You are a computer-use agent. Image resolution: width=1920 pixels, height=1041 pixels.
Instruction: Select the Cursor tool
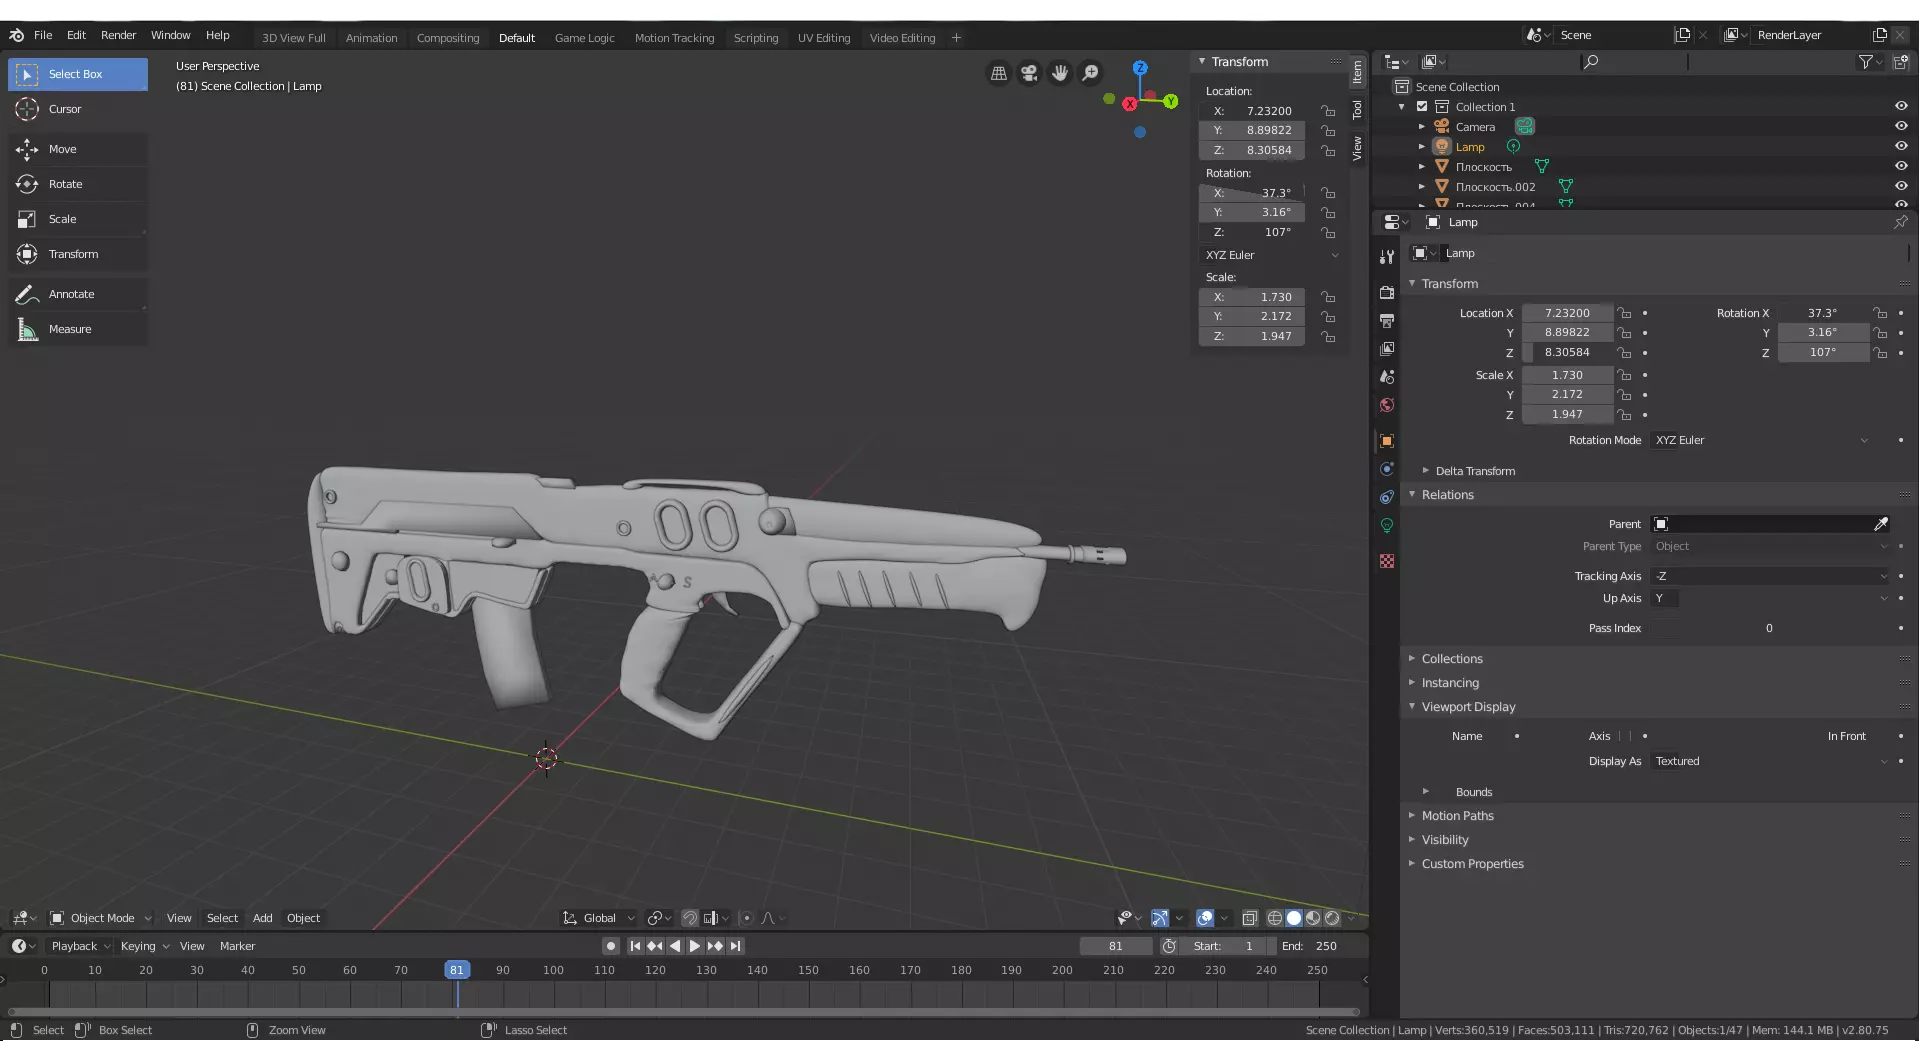pos(78,109)
